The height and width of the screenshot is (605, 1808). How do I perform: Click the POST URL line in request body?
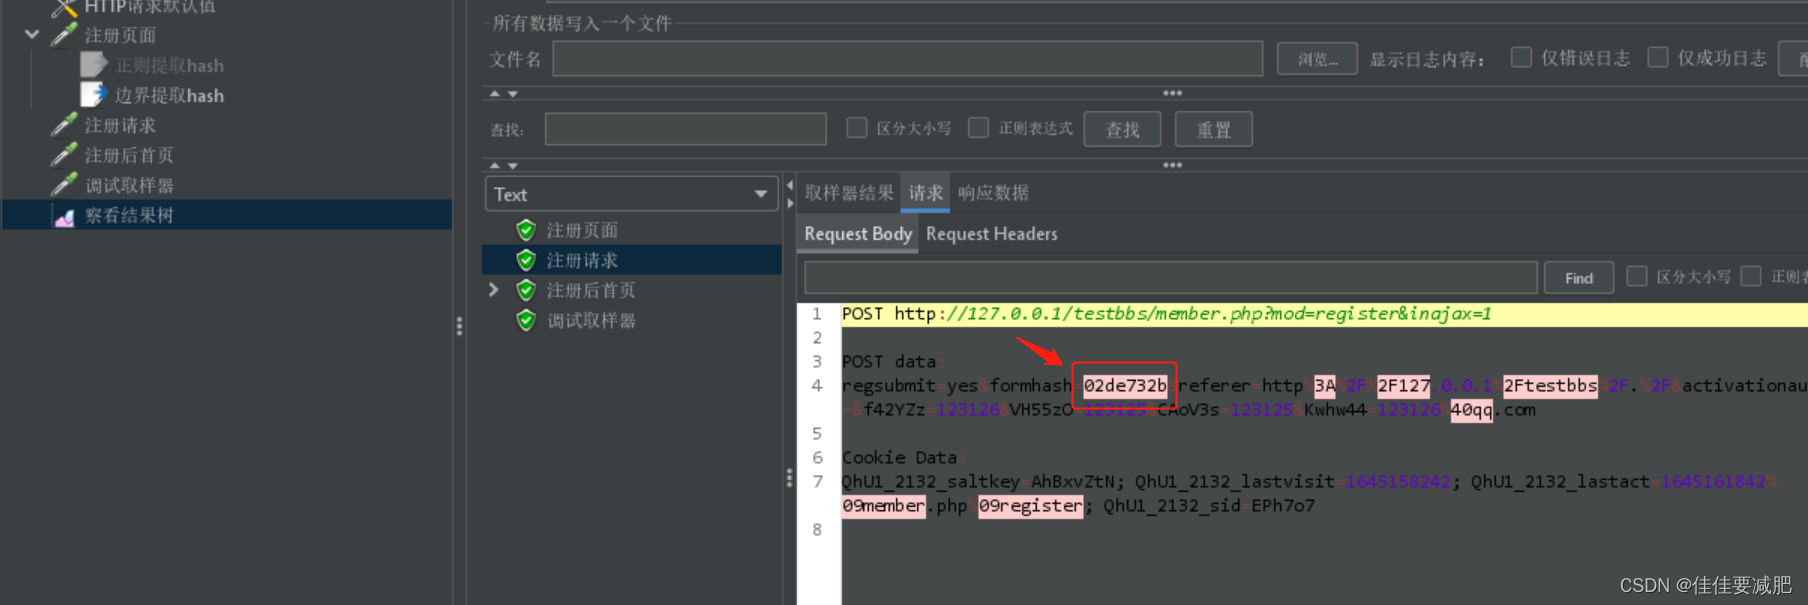[1324, 314]
